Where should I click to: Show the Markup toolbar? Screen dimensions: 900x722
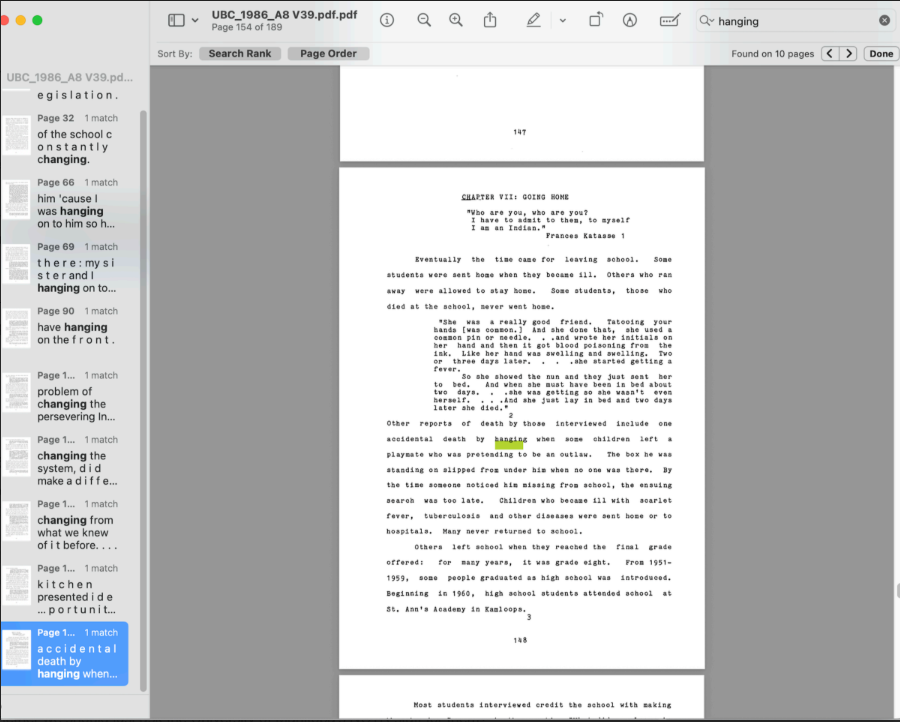click(630, 20)
